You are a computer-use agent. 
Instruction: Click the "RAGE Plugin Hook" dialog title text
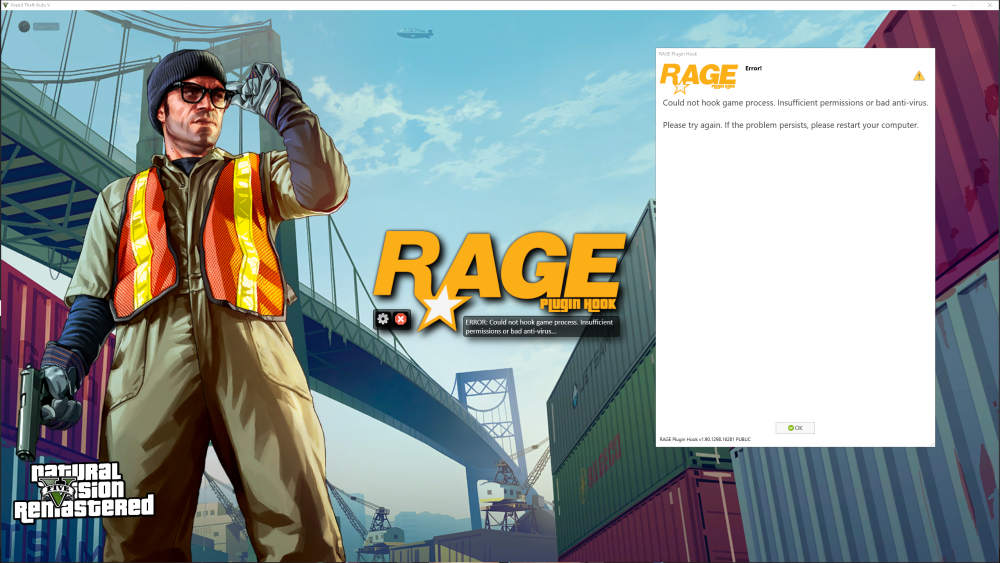coord(677,54)
